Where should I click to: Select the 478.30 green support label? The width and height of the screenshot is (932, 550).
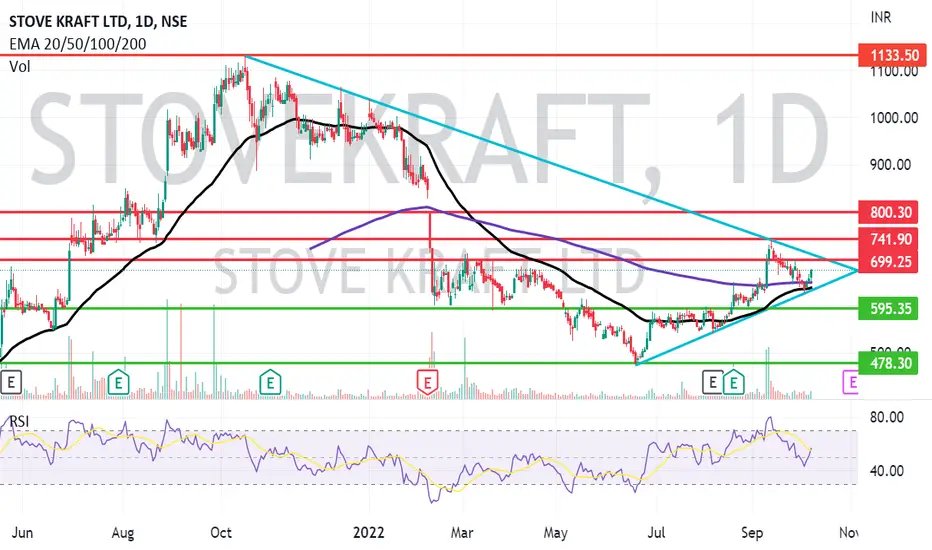(x=888, y=363)
